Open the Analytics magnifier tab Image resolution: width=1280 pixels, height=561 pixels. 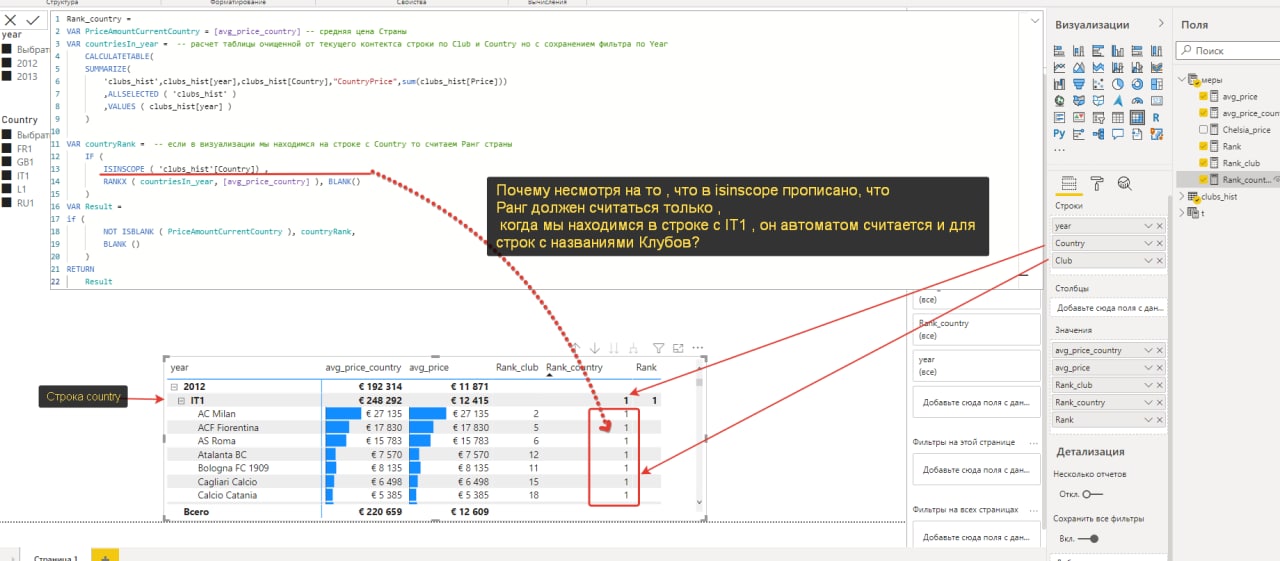(1124, 183)
